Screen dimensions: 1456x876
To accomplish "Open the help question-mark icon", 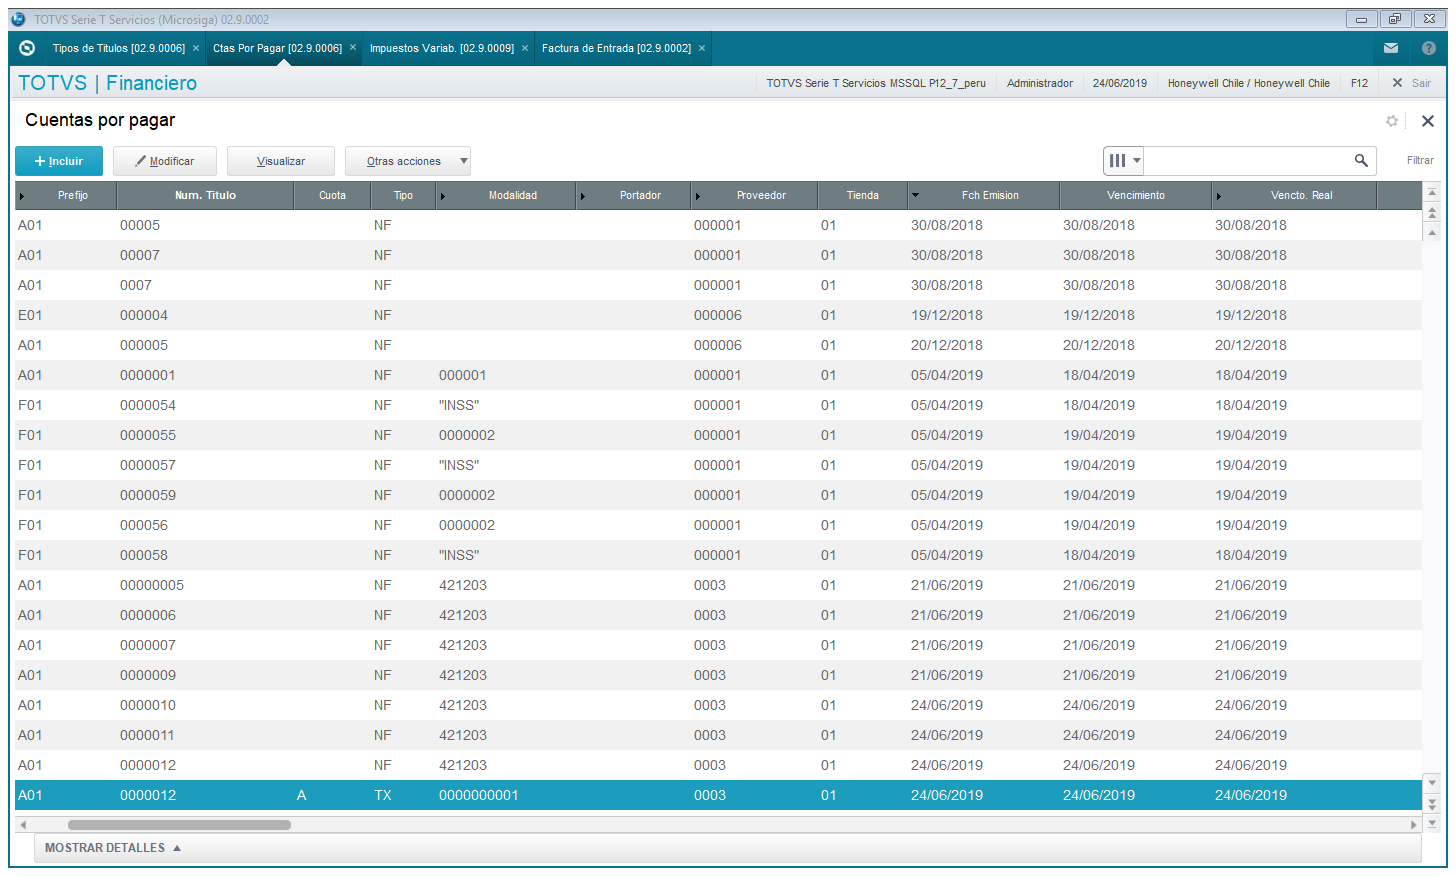I will pyautogui.click(x=1429, y=48).
